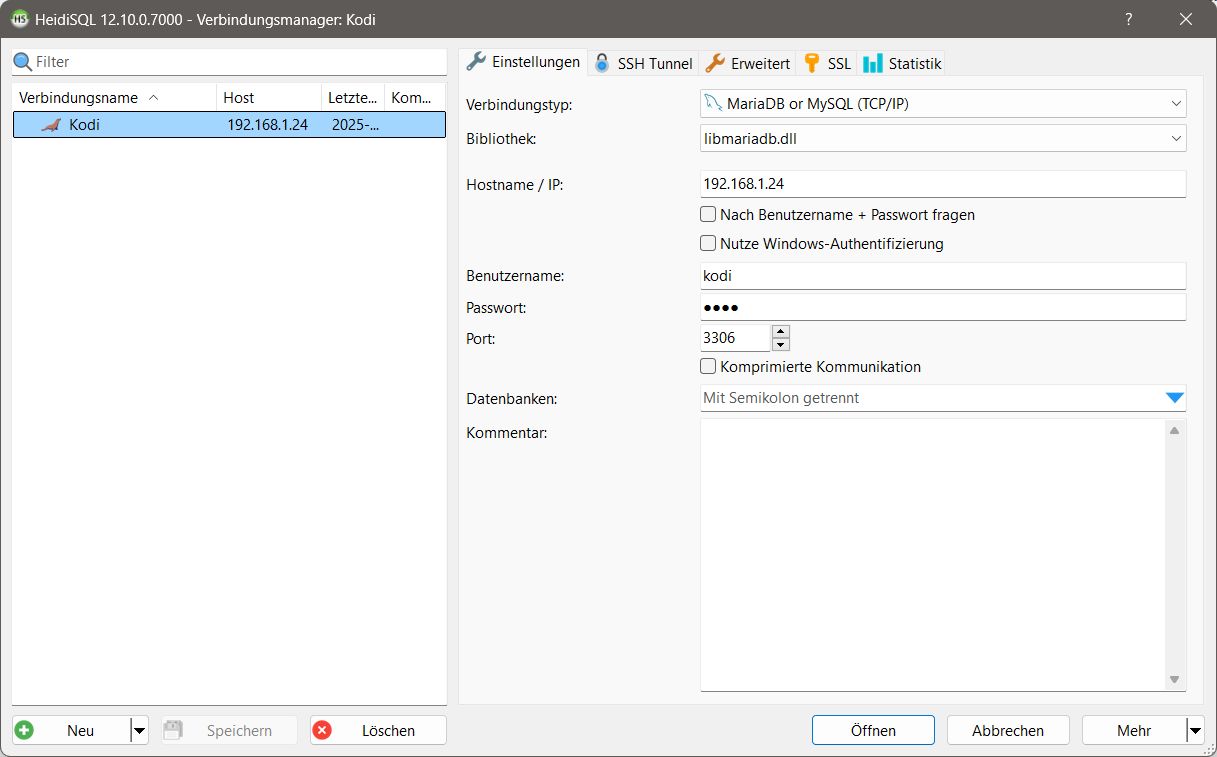Click the Kommentar scrollbar down arrow

pyautogui.click(x=1175, y=680)
